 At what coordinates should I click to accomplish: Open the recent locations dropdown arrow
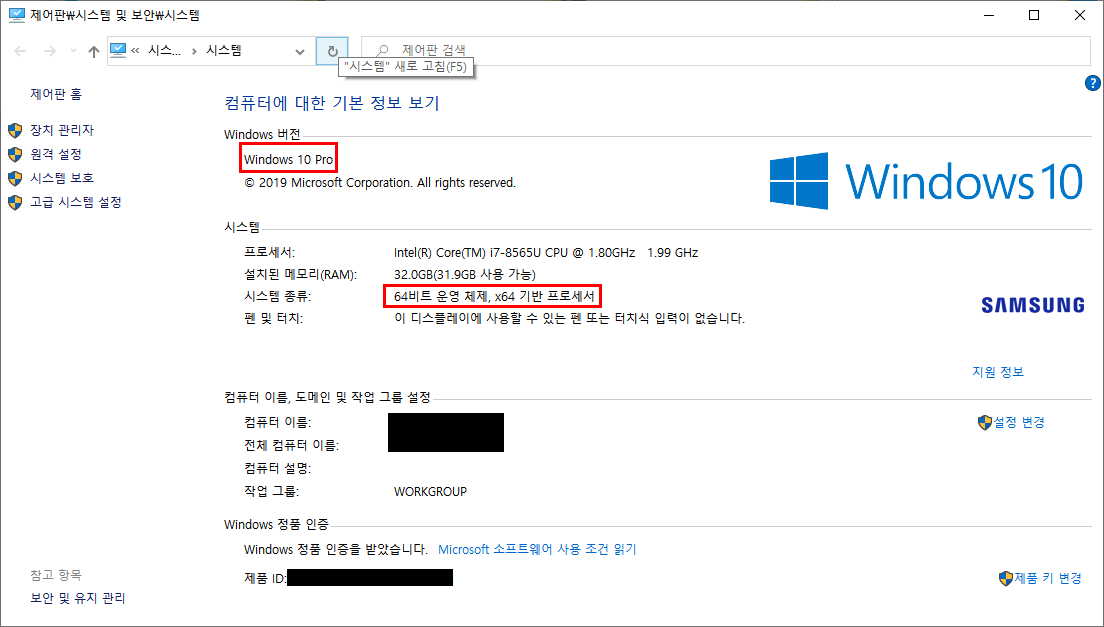click(73, 51)
